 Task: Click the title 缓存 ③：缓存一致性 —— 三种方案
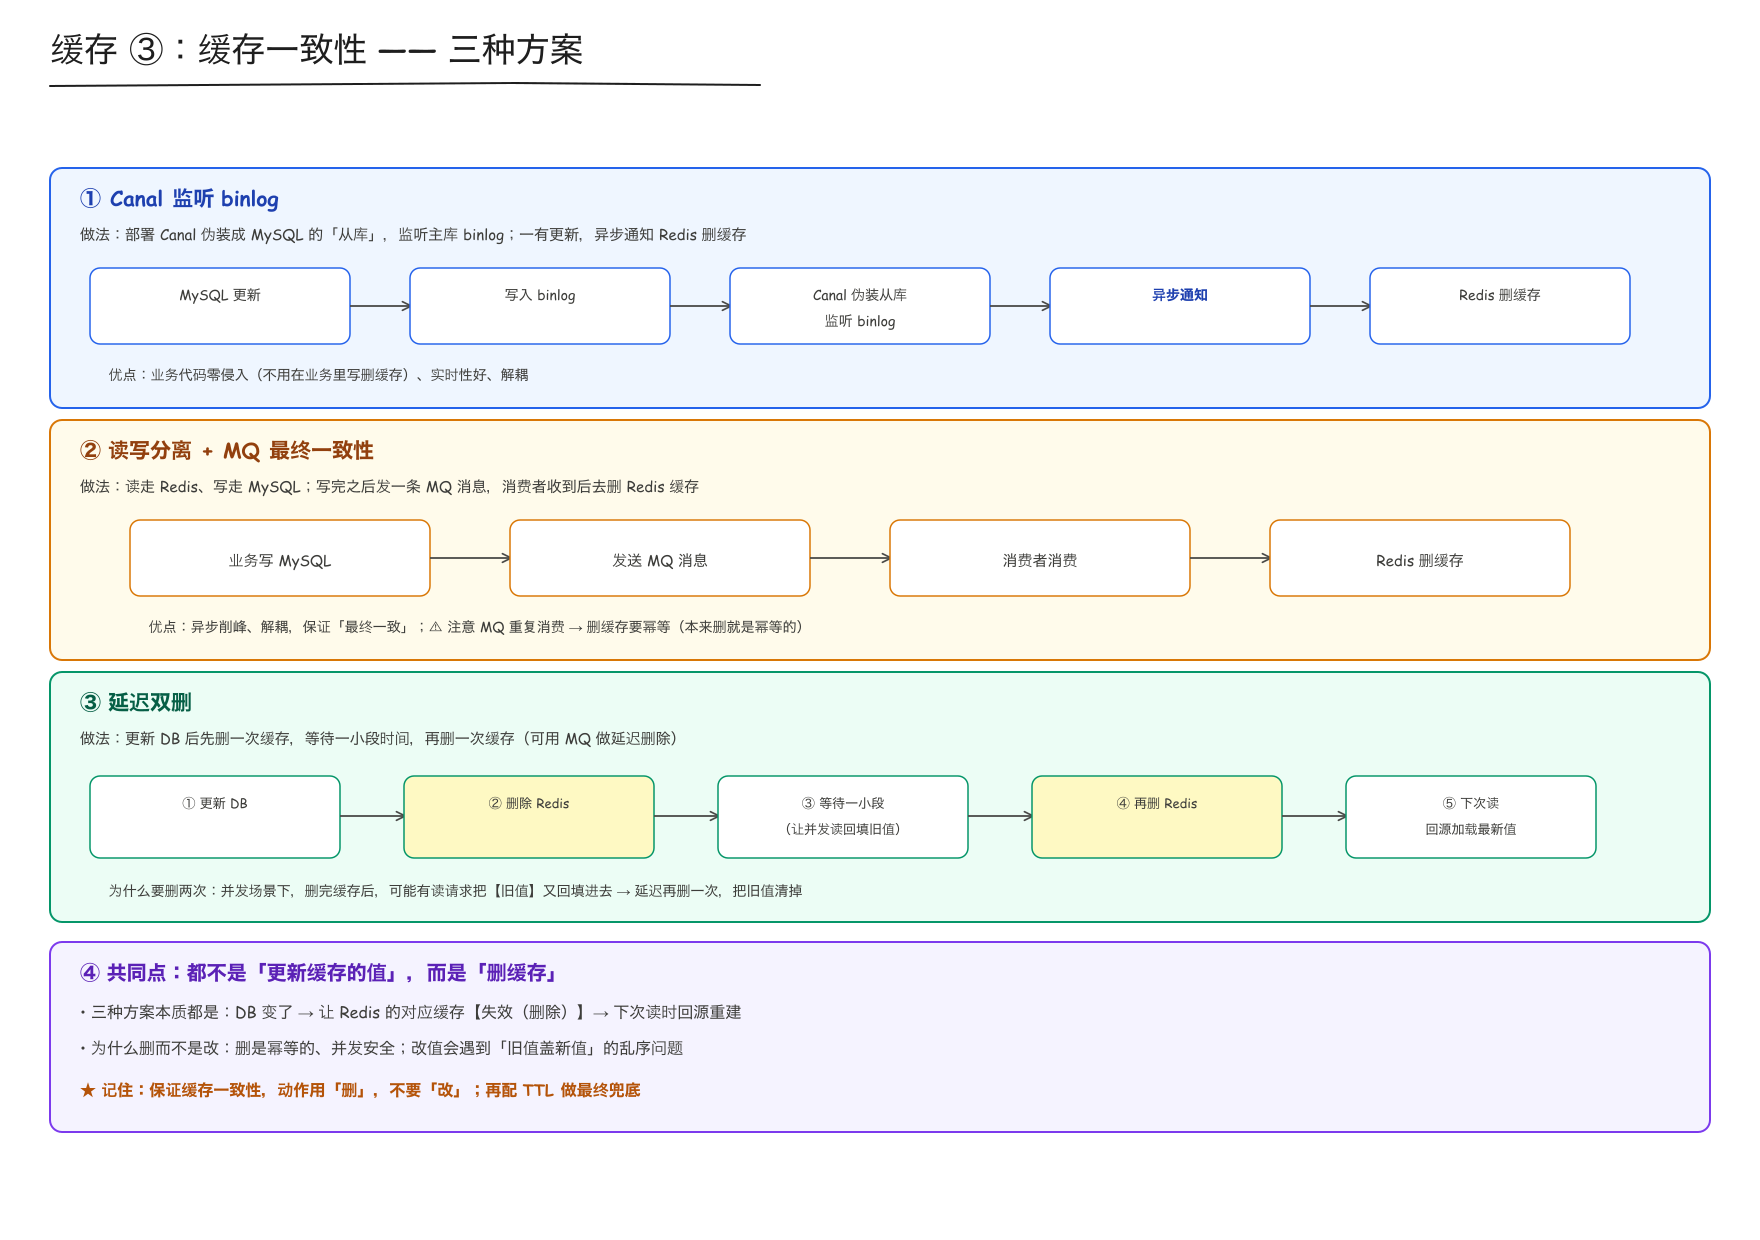coord(316,49)
